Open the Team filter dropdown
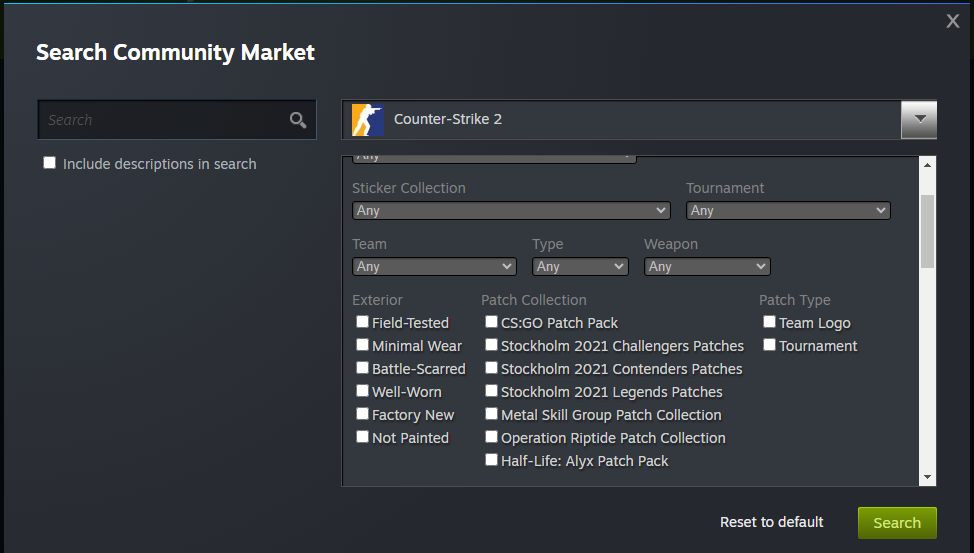The height and width of the screenshot is (553, 974). (x=434, y=267)
